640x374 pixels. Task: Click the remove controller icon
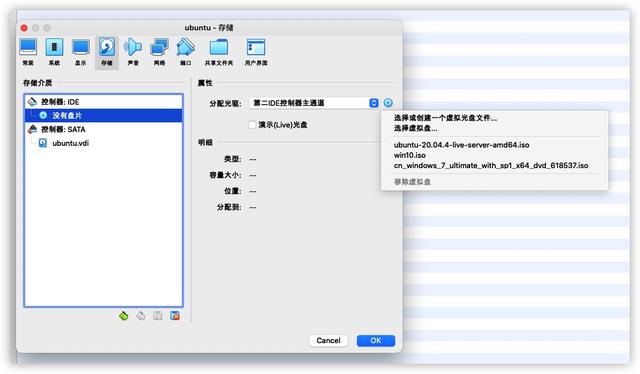coord(141,316)
